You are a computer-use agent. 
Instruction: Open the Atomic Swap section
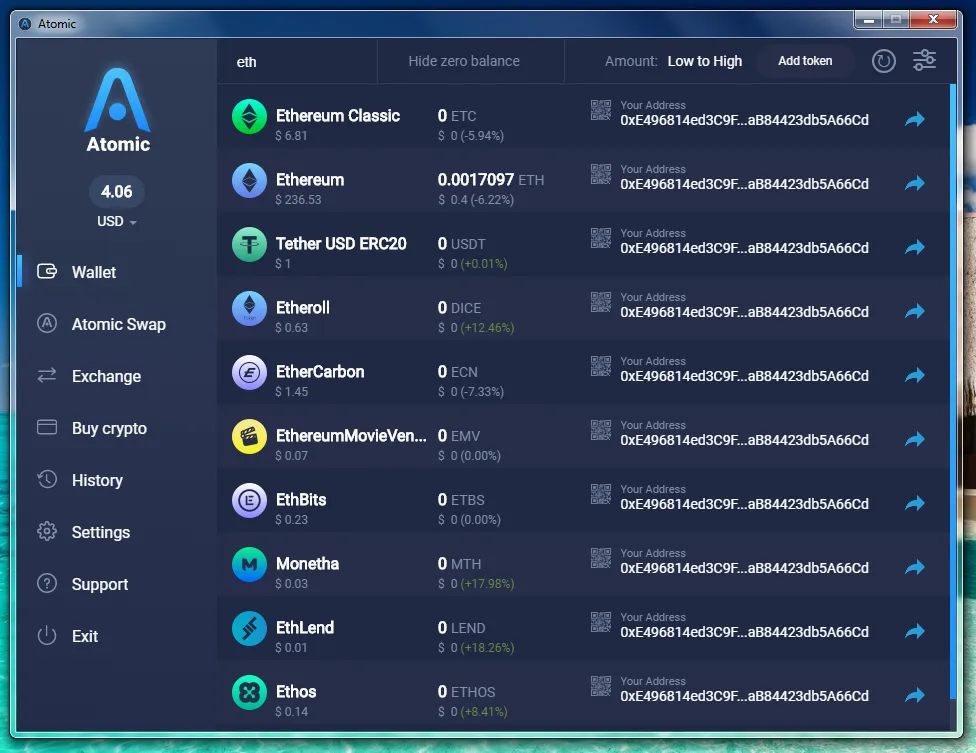tap(118, 324)
